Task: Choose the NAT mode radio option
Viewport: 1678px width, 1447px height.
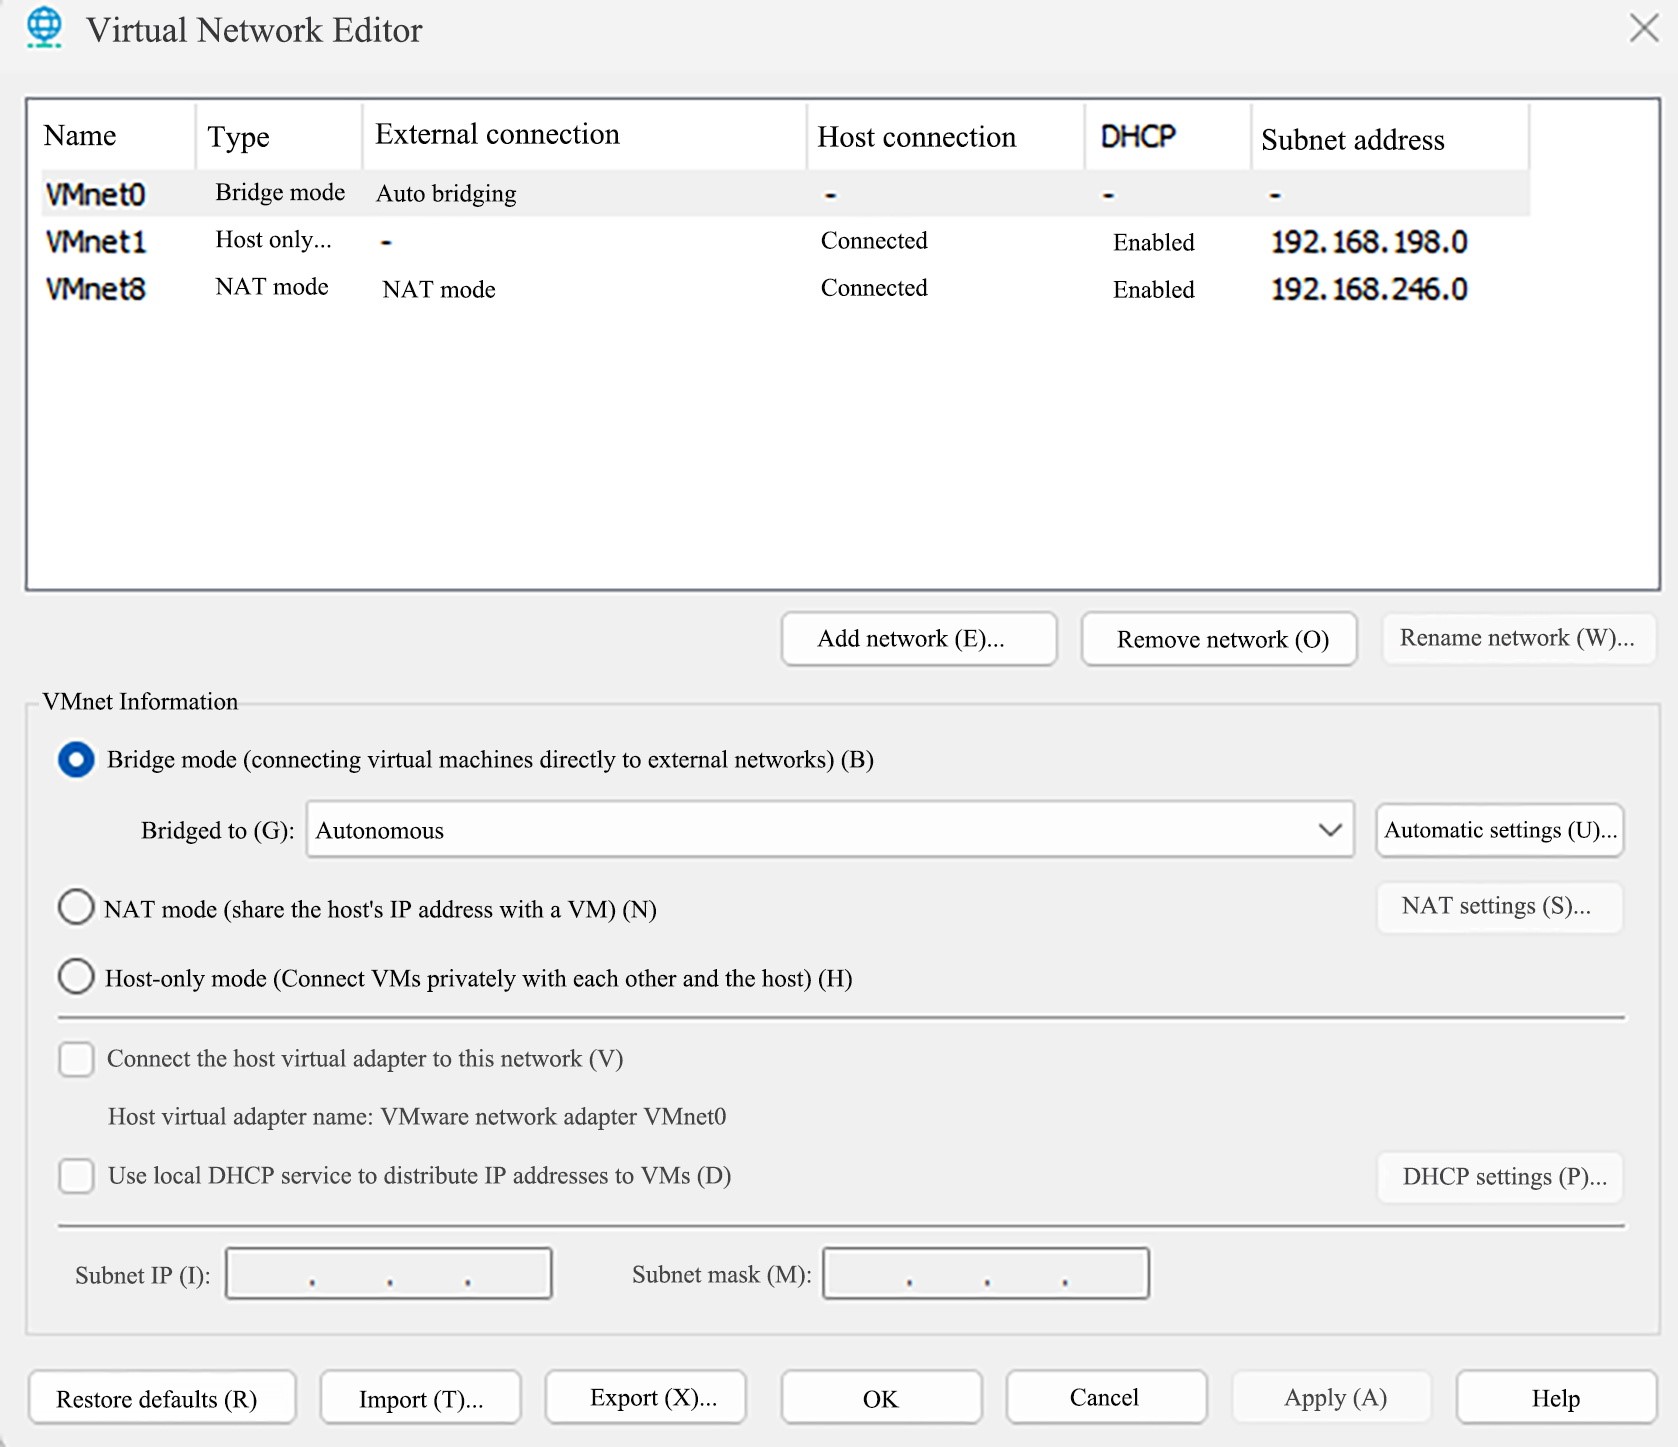Action: [x=76, y=908]
